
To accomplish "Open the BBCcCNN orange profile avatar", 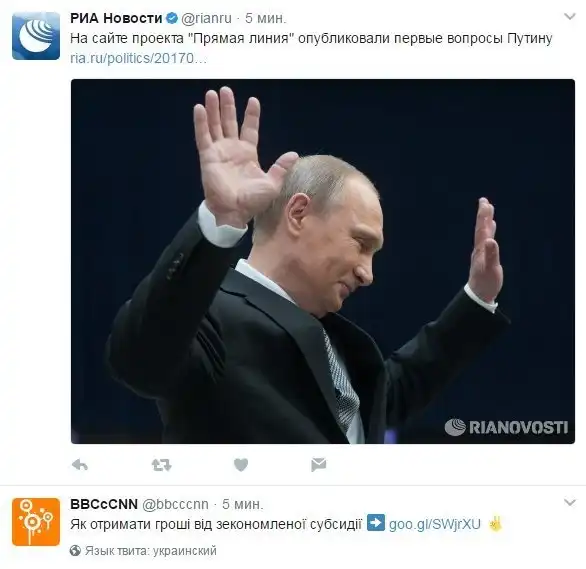I will point(36,522).
